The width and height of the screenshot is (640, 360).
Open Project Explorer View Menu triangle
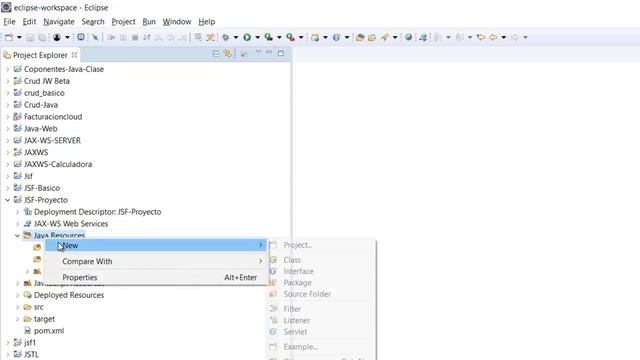tap(258, 53)
